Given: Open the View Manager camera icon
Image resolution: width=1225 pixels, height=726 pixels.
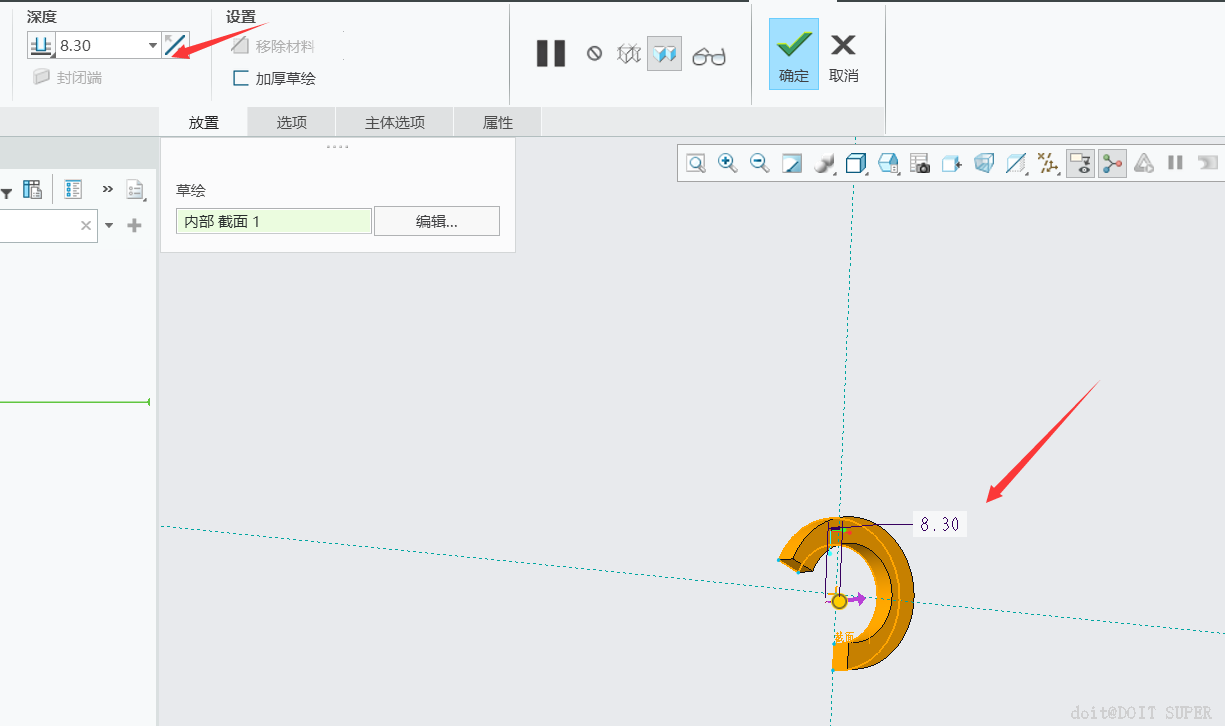Looking at the screenshot, I should (x=920, y=163).
